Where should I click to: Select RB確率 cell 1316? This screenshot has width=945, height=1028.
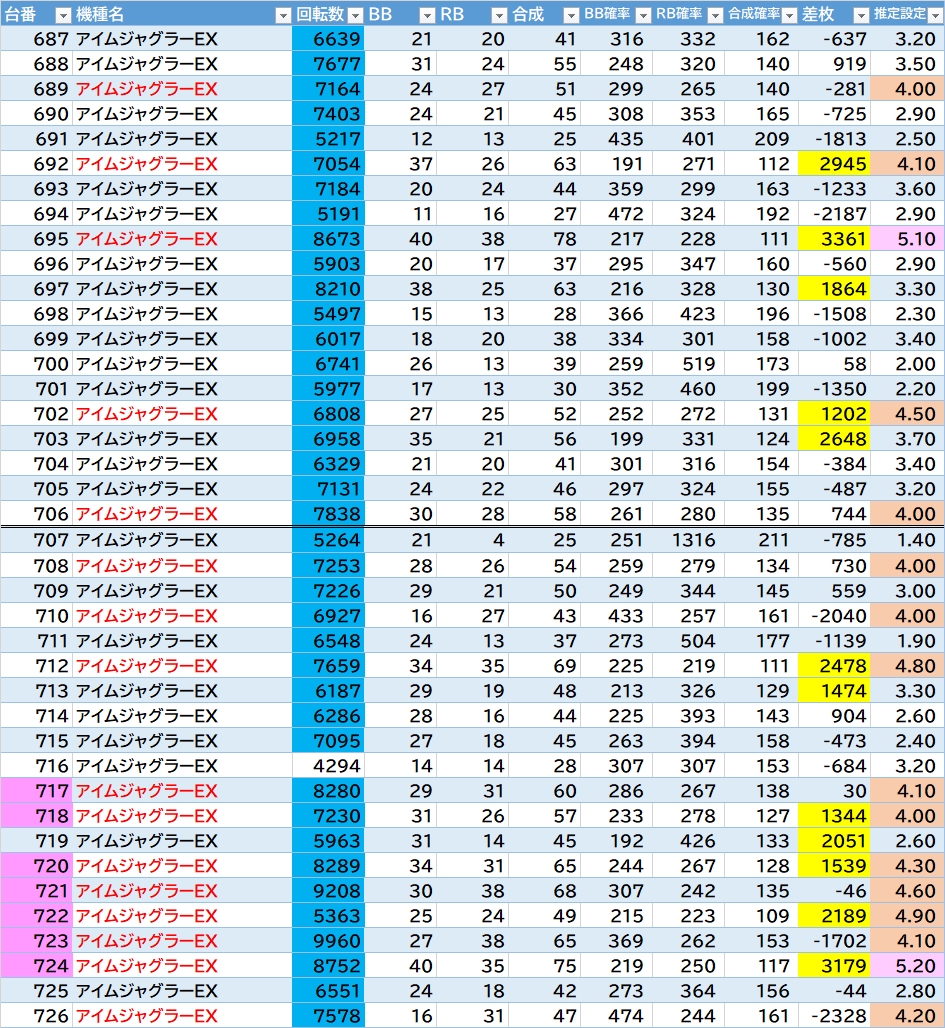tap(689, 540)
